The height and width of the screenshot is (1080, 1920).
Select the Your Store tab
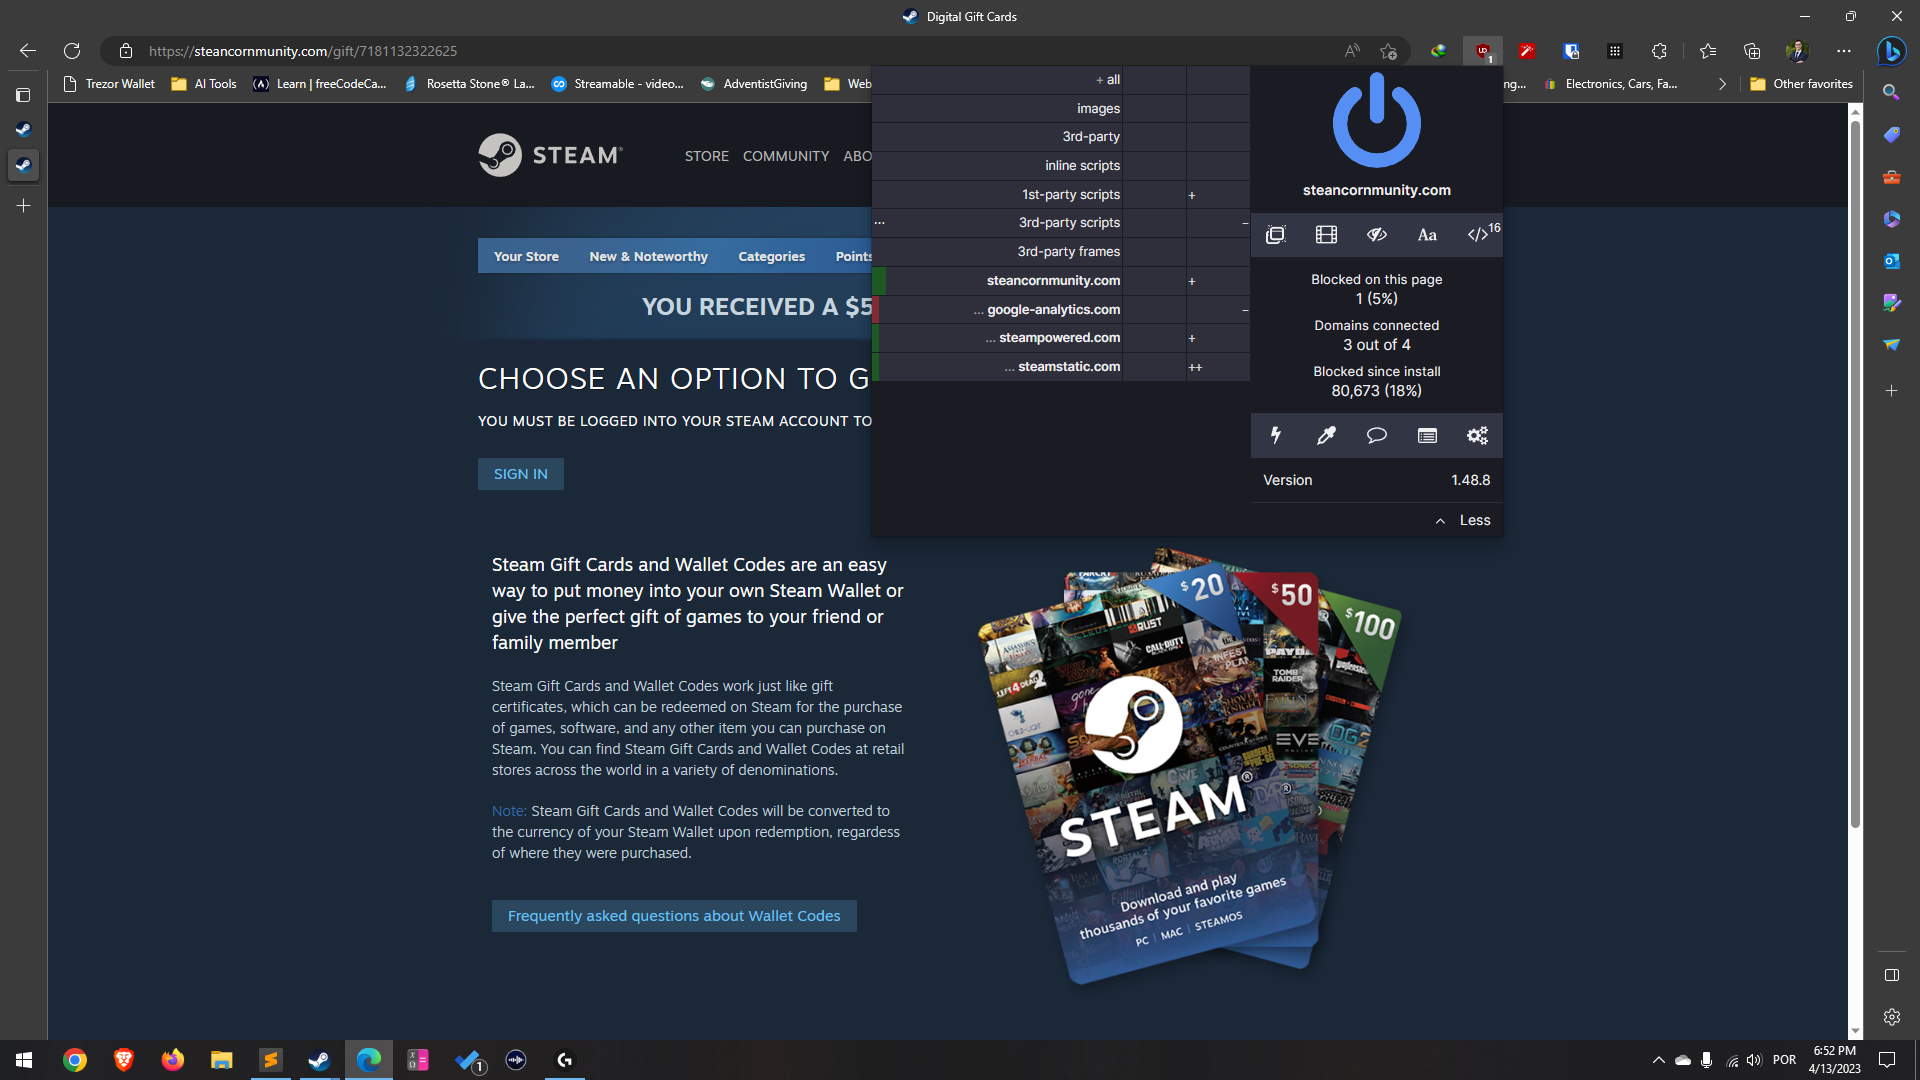click(526, 256)
